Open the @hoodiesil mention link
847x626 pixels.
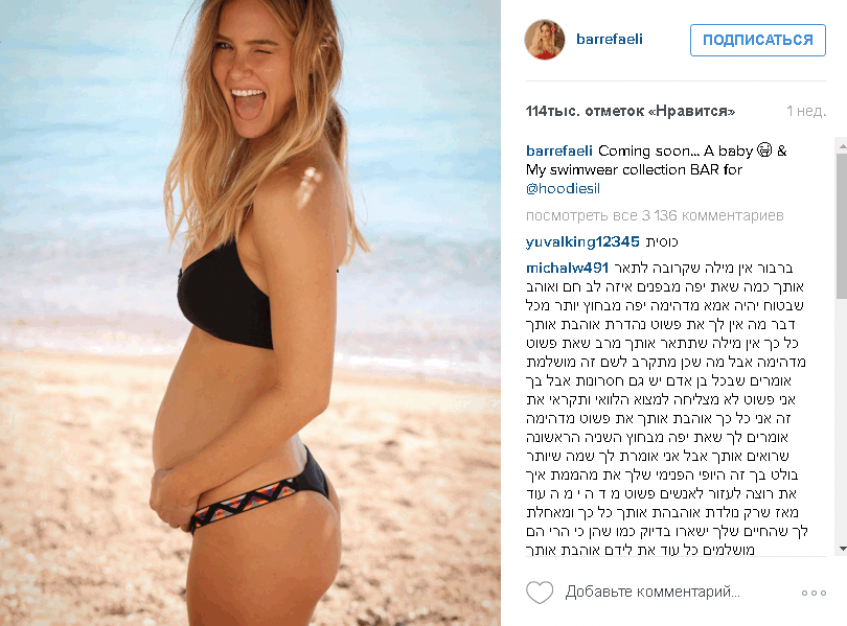coord(562,189)
